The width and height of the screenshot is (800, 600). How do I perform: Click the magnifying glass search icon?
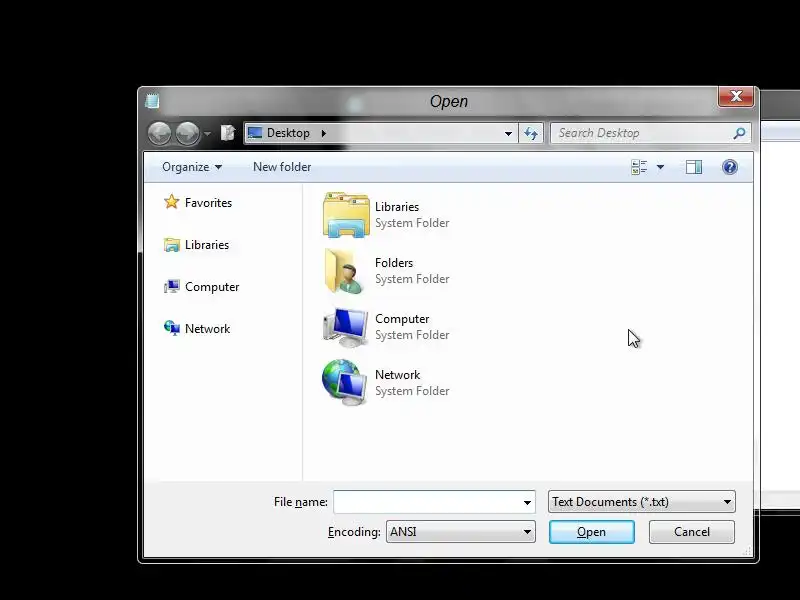(739, 133)
